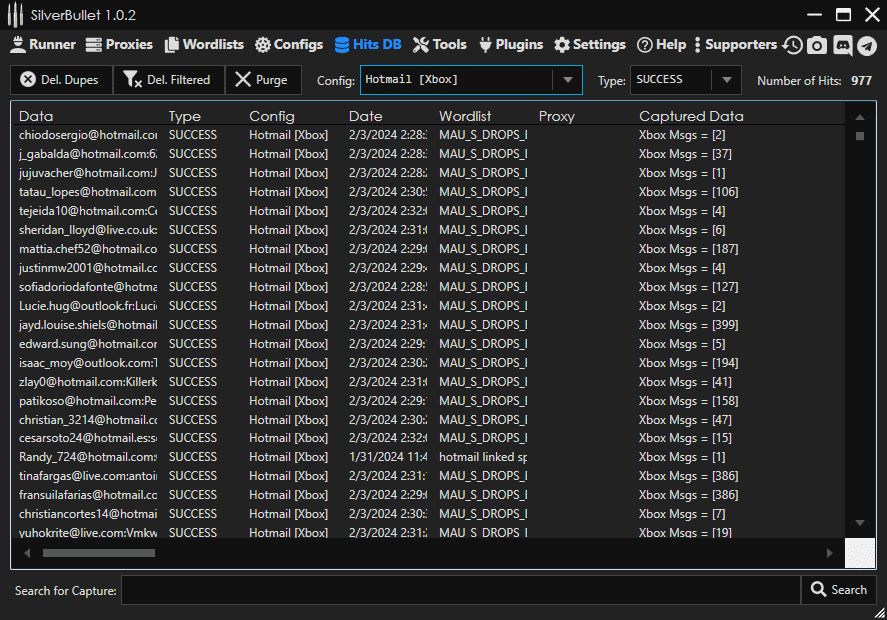This screenshot has height=620, width=887.
Task: Go to the Wordlists section
Action: (204, 45)
